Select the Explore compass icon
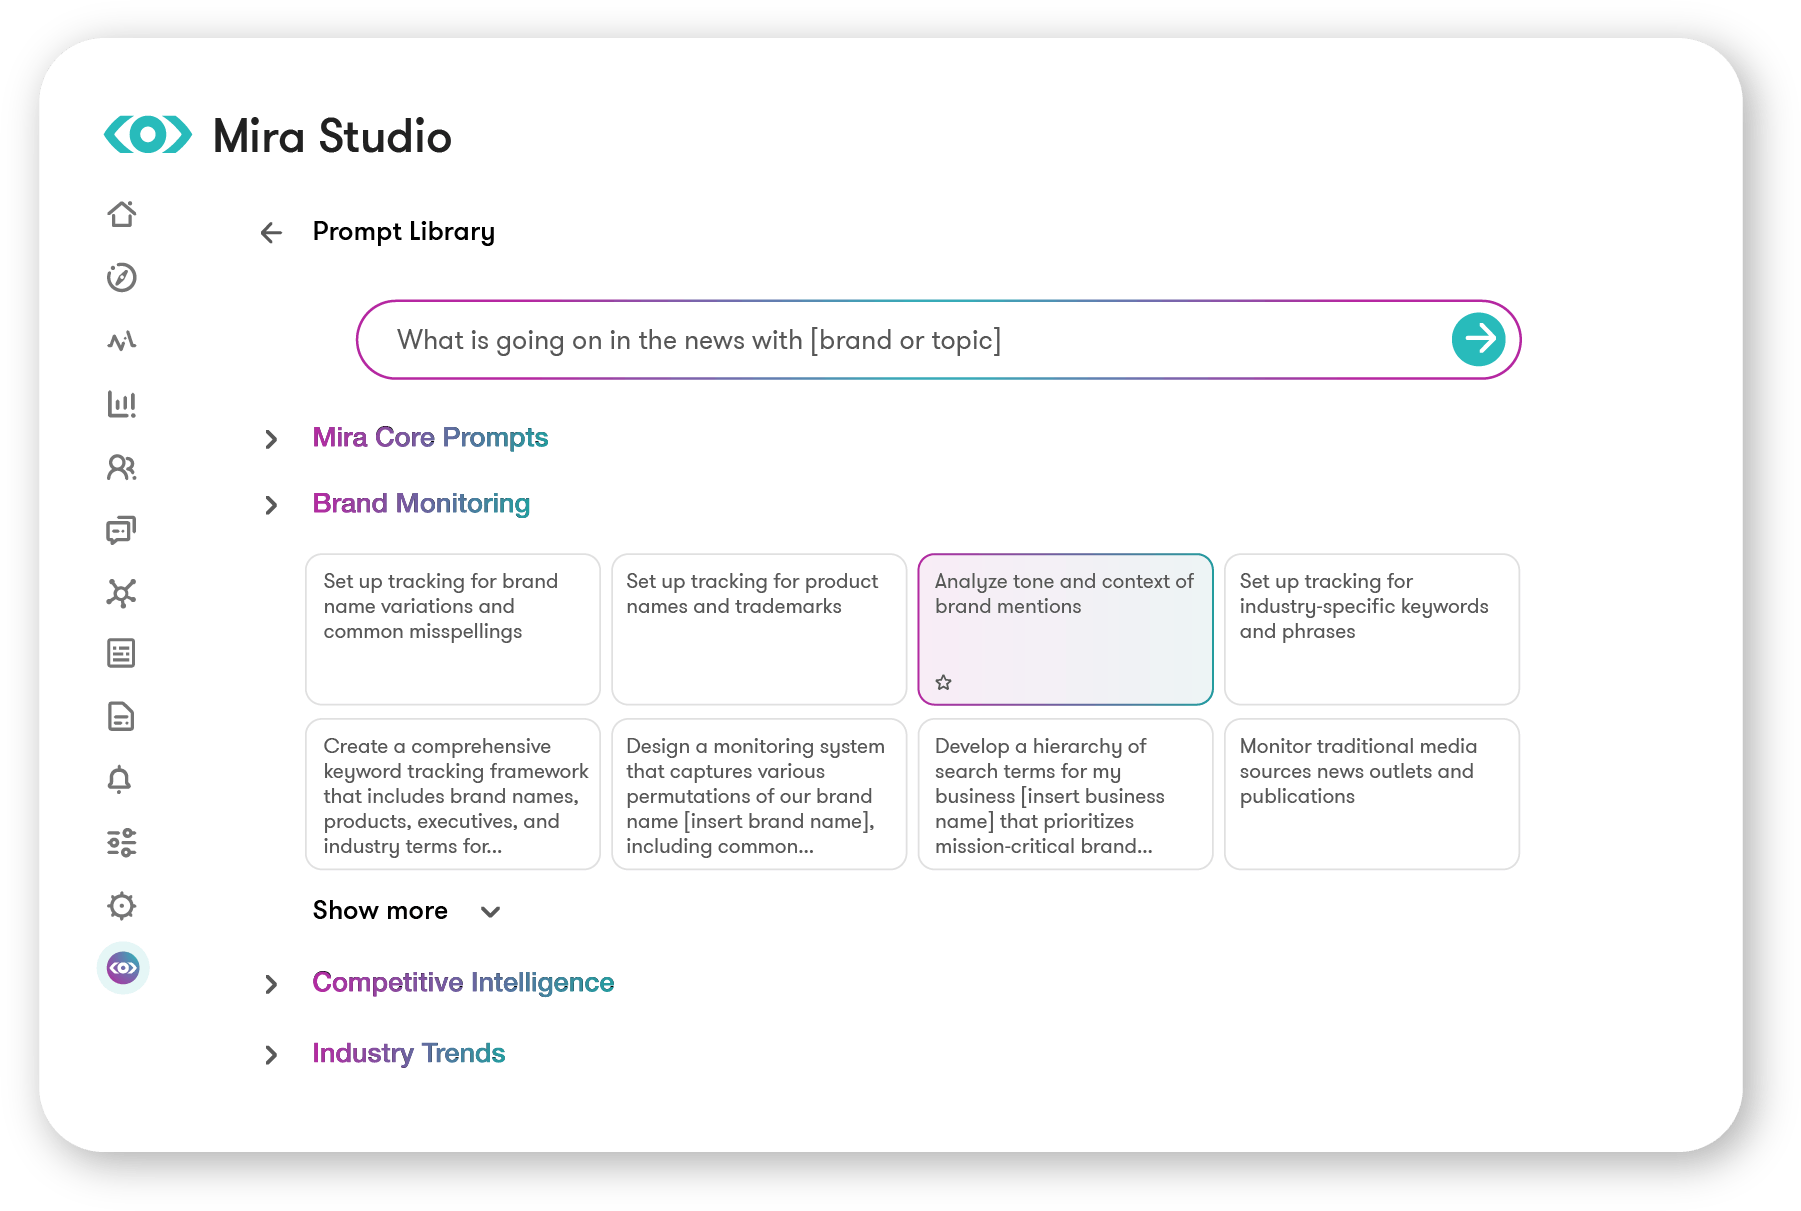The height and width of the screenshot is (1211, 1801). tap(122, 278)
